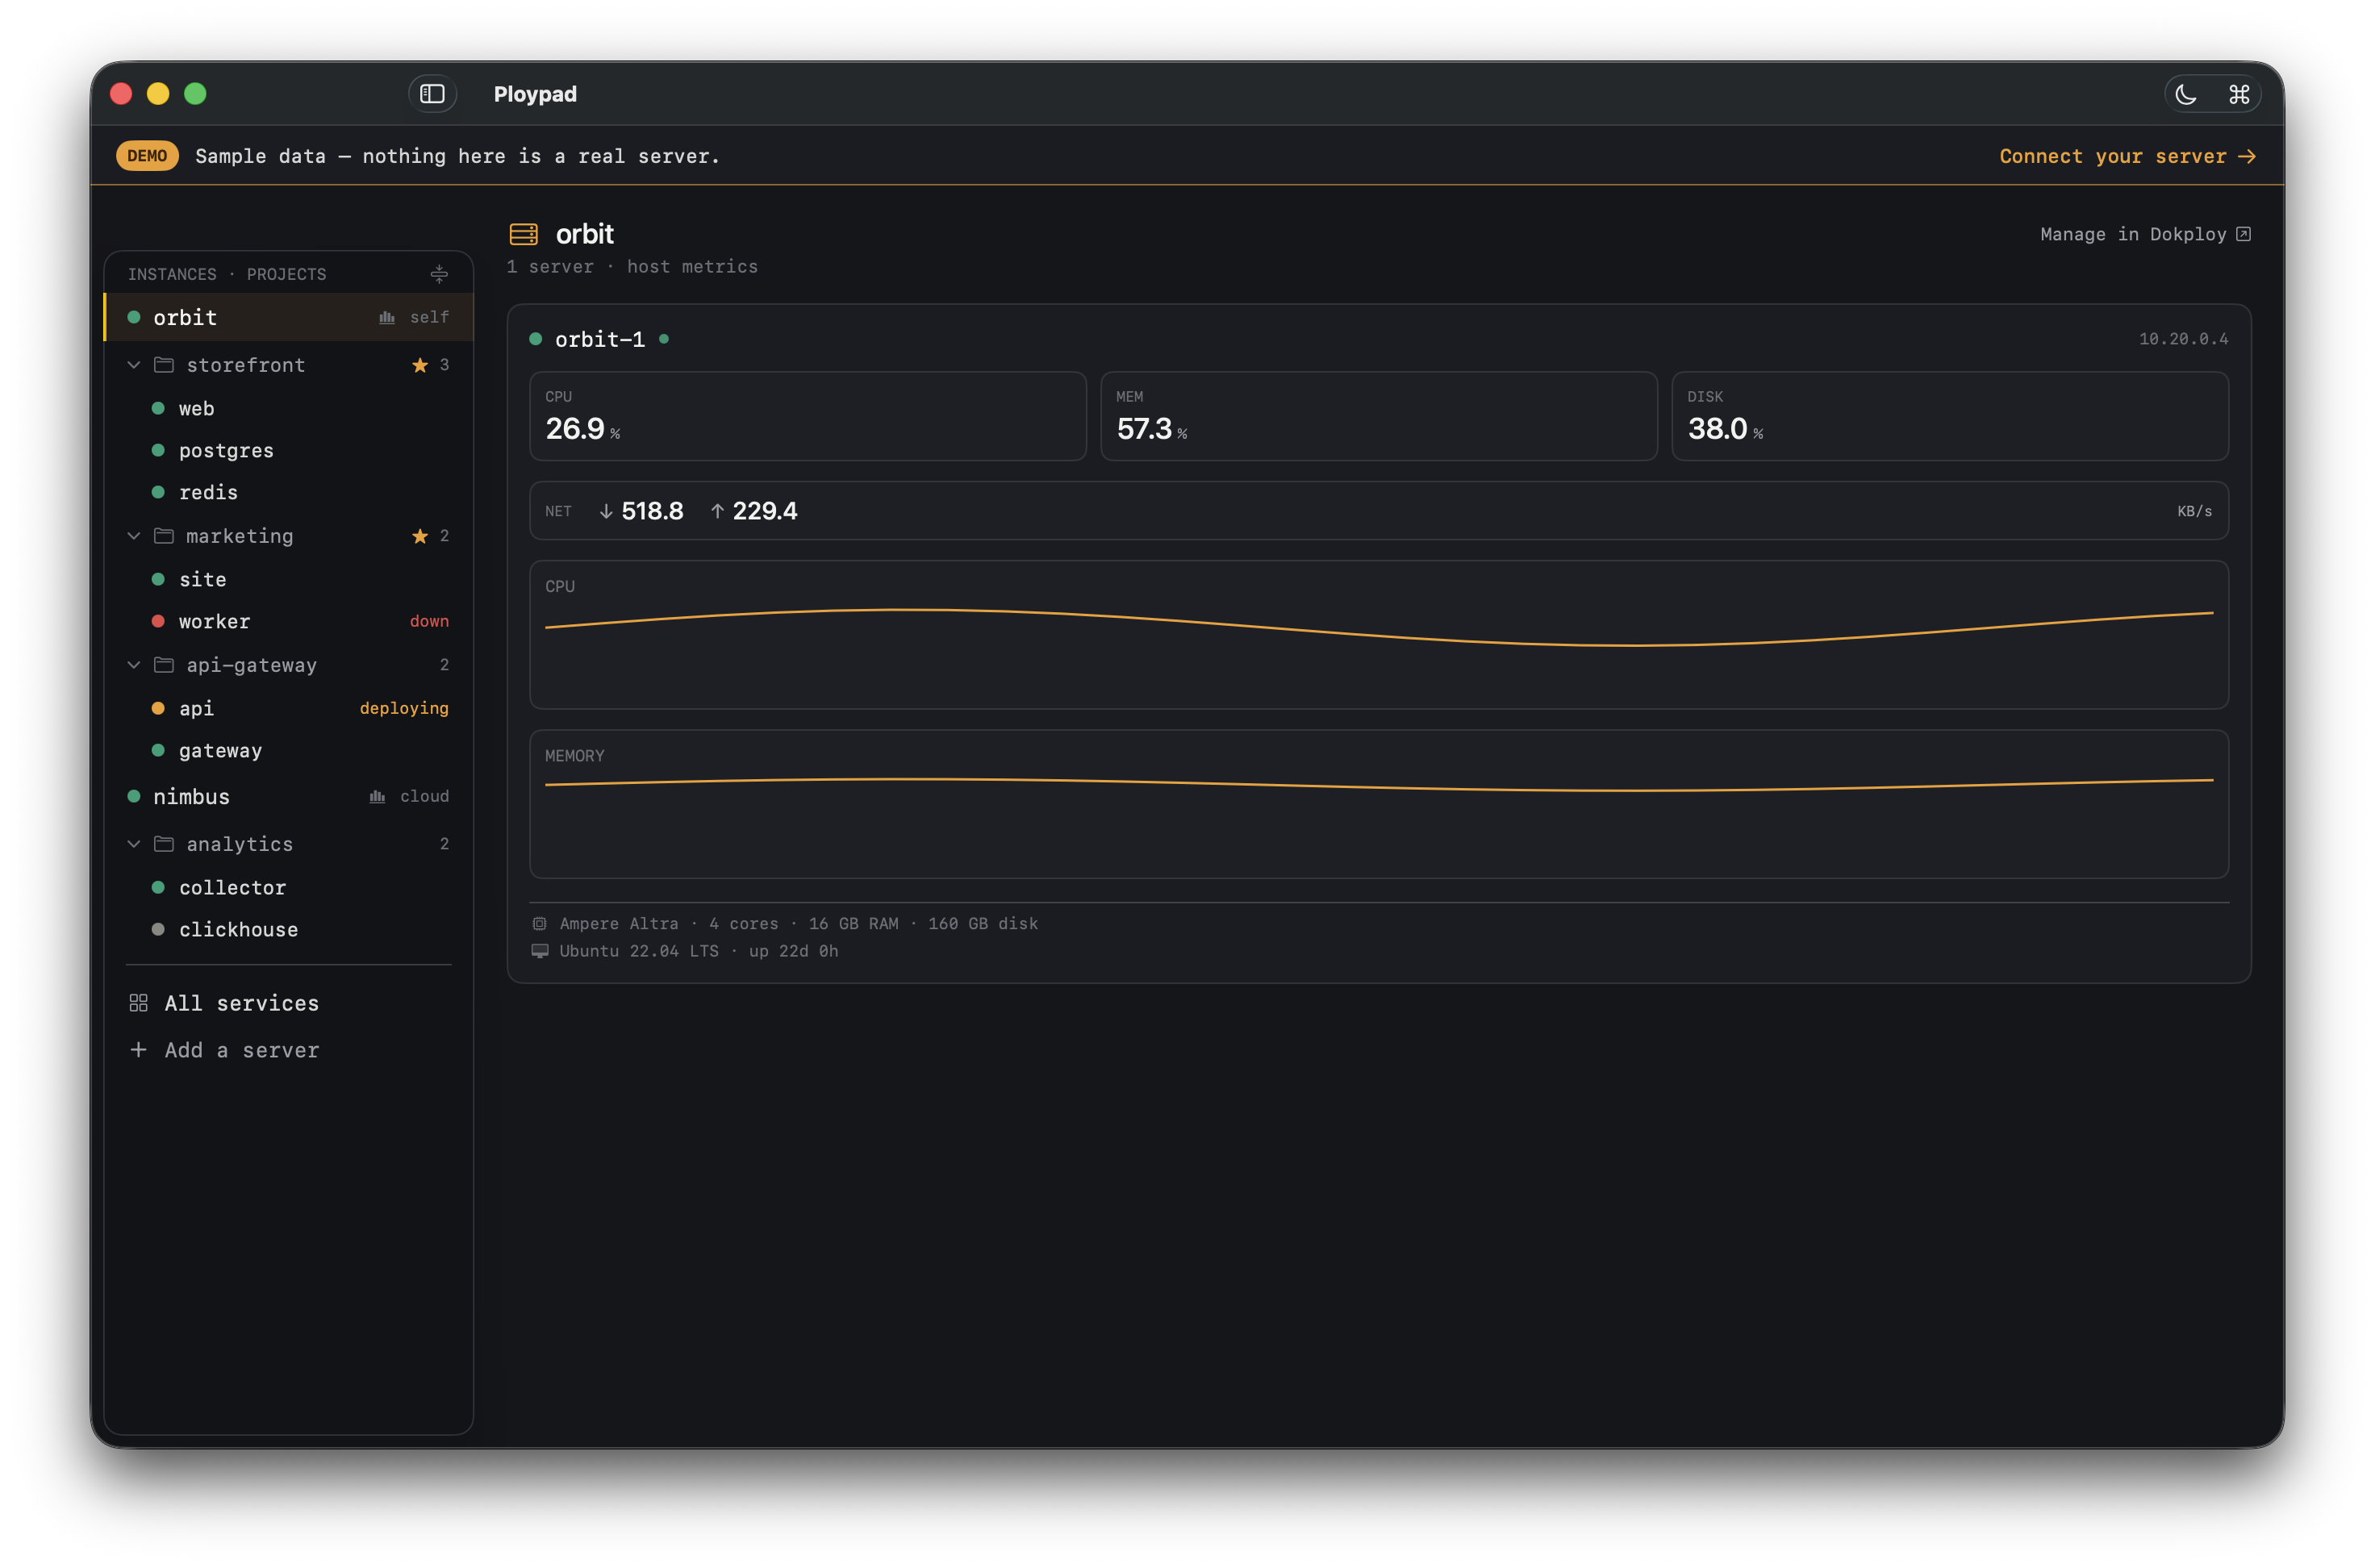Click the All services grid icon
The width and height of the screenshot is (2375, 1568).
pyautogui.click(x=139, y=1003)
